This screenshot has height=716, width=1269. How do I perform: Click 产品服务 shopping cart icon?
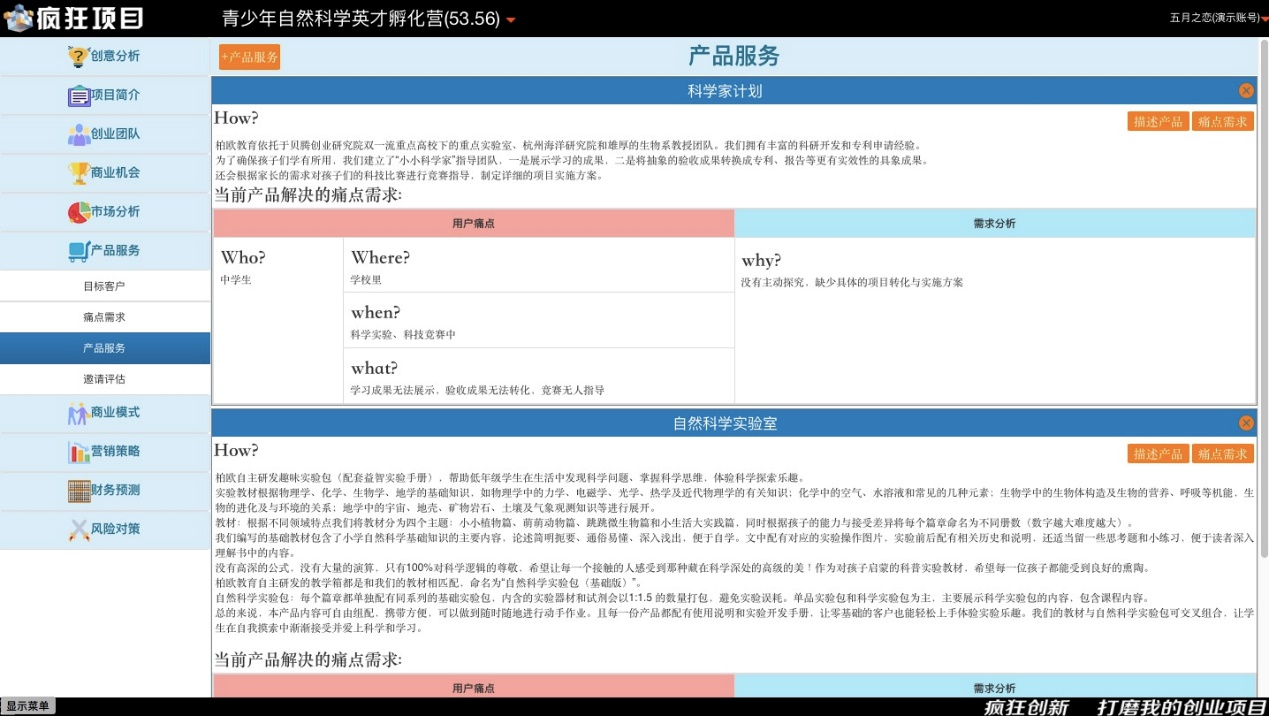[x=79, y=251]
